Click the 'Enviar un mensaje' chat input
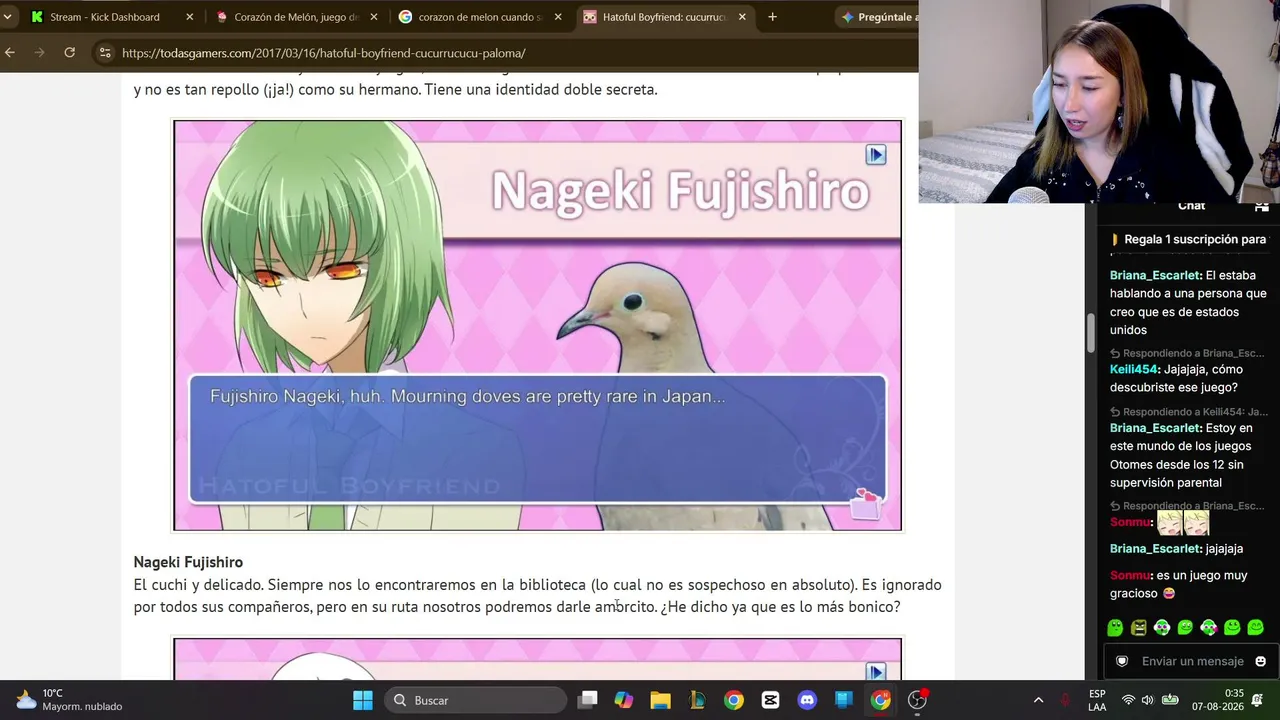The width and height of the screenshot is (1280, 720). tap(1192, 661)
